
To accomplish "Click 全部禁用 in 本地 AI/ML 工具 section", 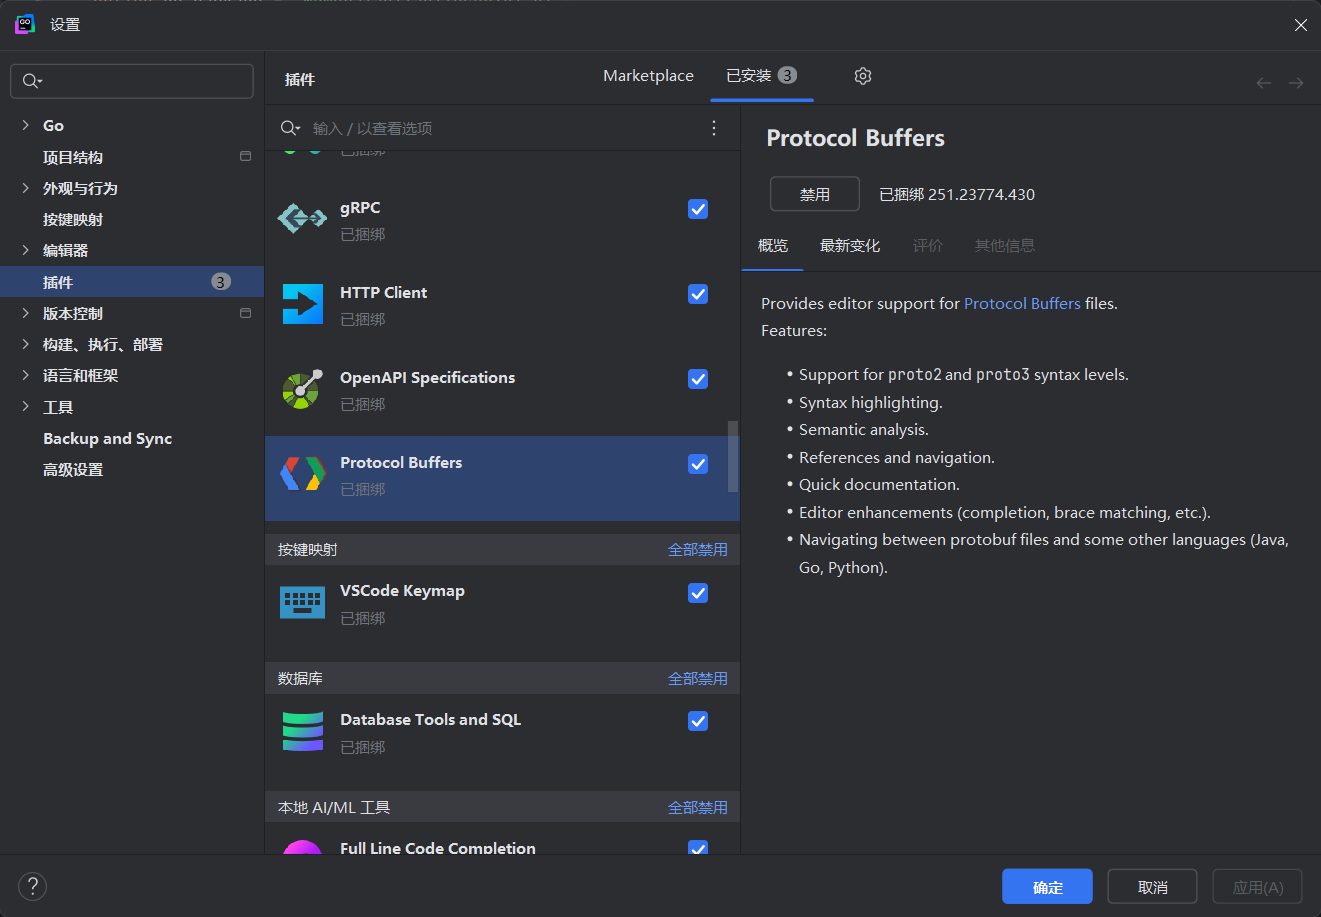I will tap(698, 808).
